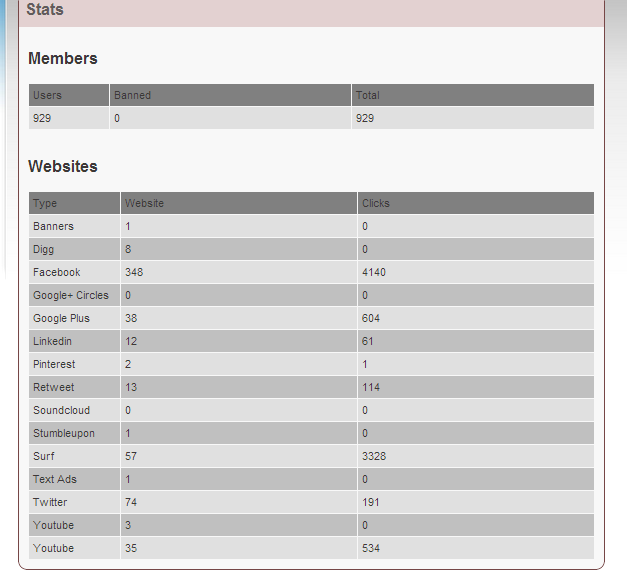Click the Google Plus clicks value 604
The height and width of the screenshot is (580, 627).
371,318
